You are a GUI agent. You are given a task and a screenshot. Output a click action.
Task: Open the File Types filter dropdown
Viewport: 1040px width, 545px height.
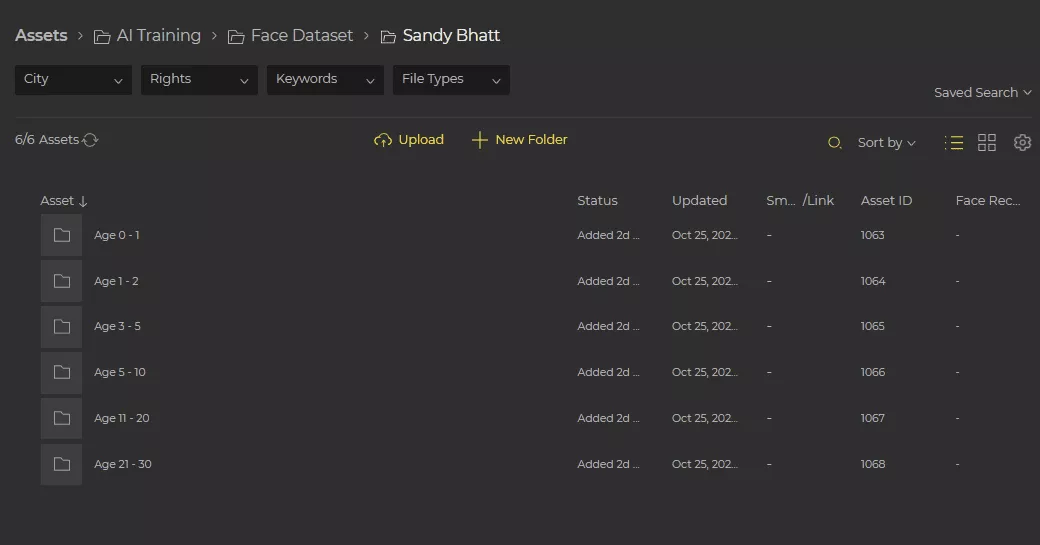click(451, 80)
